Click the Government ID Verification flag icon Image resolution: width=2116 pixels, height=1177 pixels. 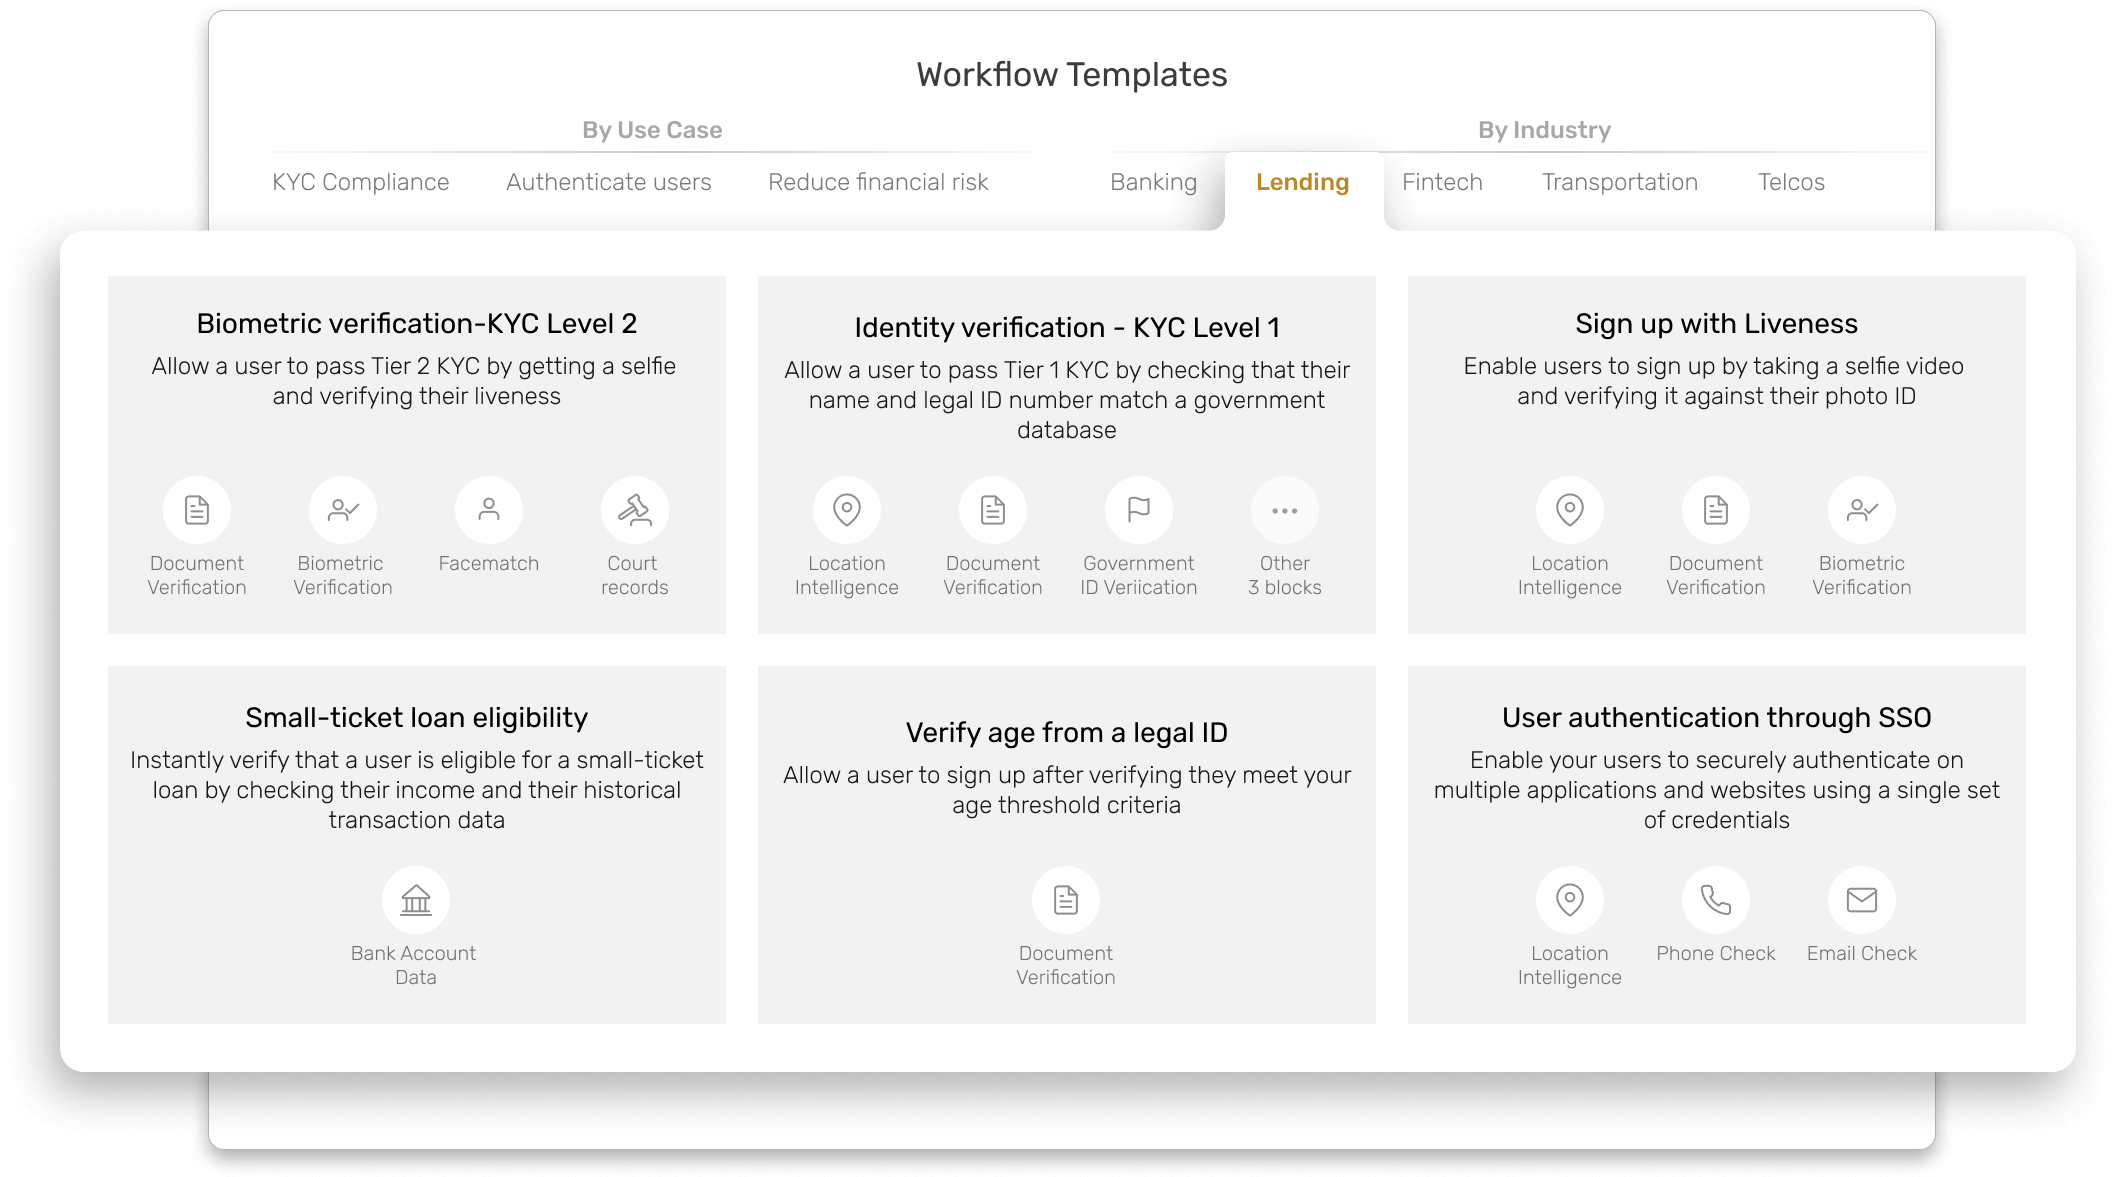tap(1138, 510)
